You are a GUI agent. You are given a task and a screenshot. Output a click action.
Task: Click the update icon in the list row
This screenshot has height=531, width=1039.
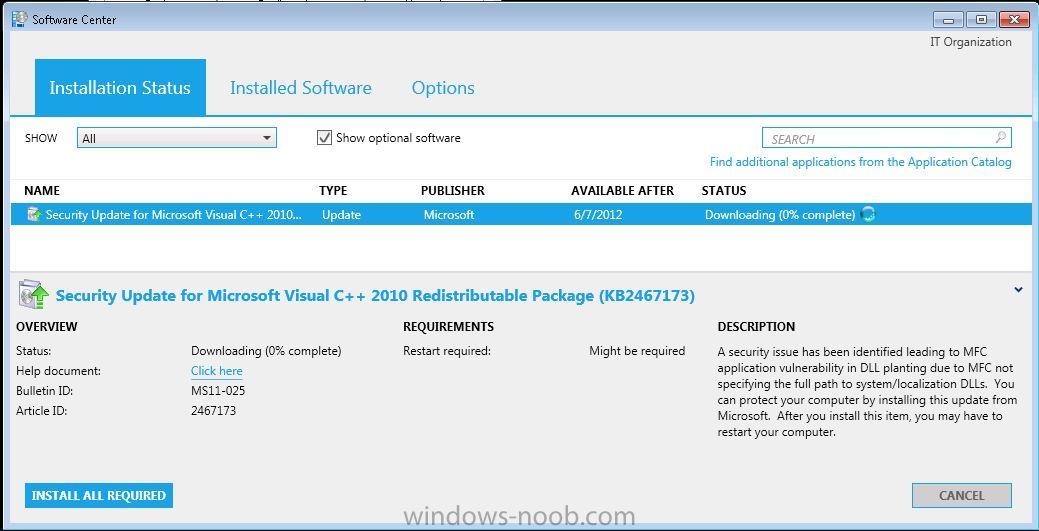pyautogui.click(x=34, y=215)
